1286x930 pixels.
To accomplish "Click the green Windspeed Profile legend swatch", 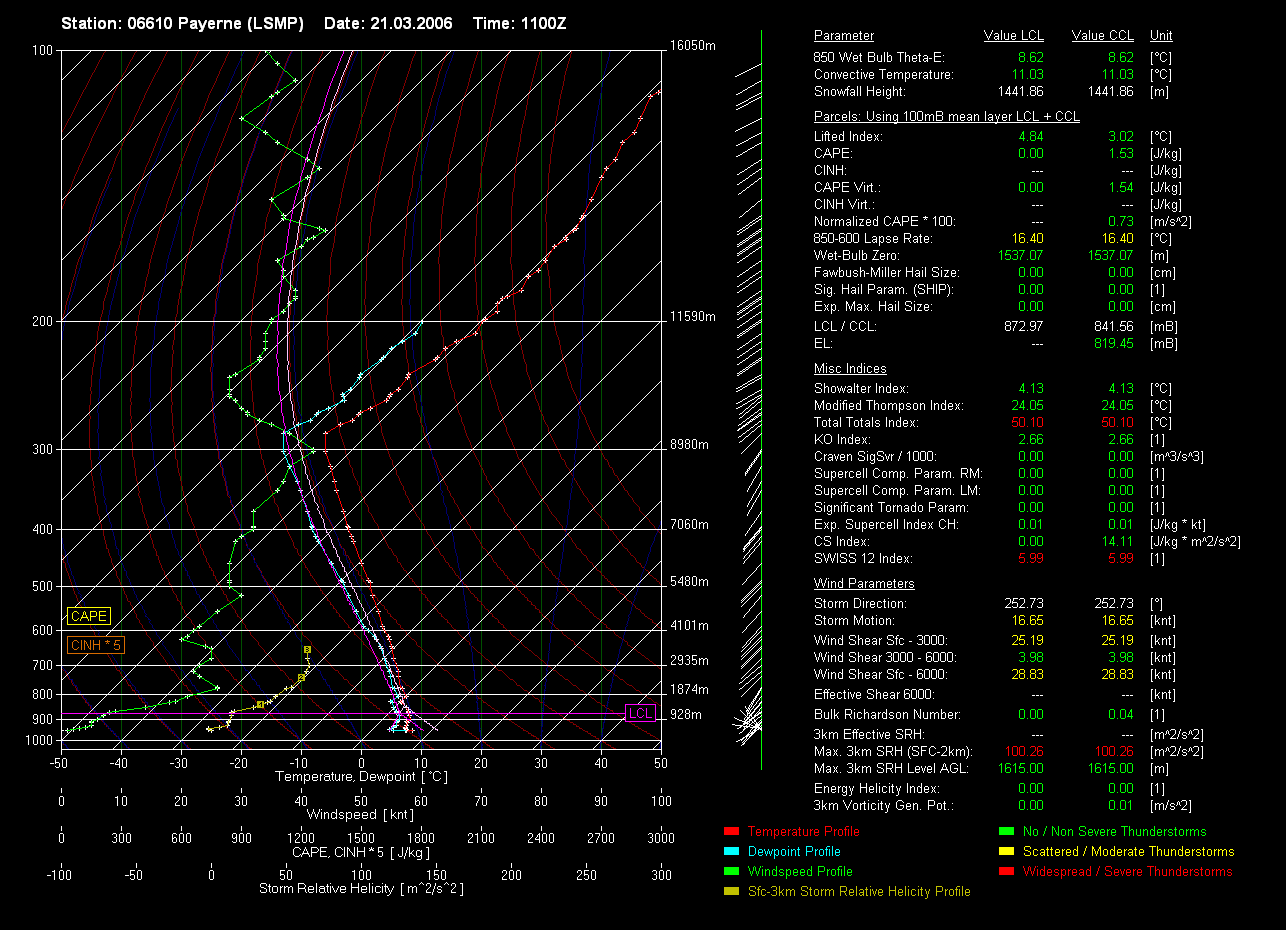I will click(730, 871).
